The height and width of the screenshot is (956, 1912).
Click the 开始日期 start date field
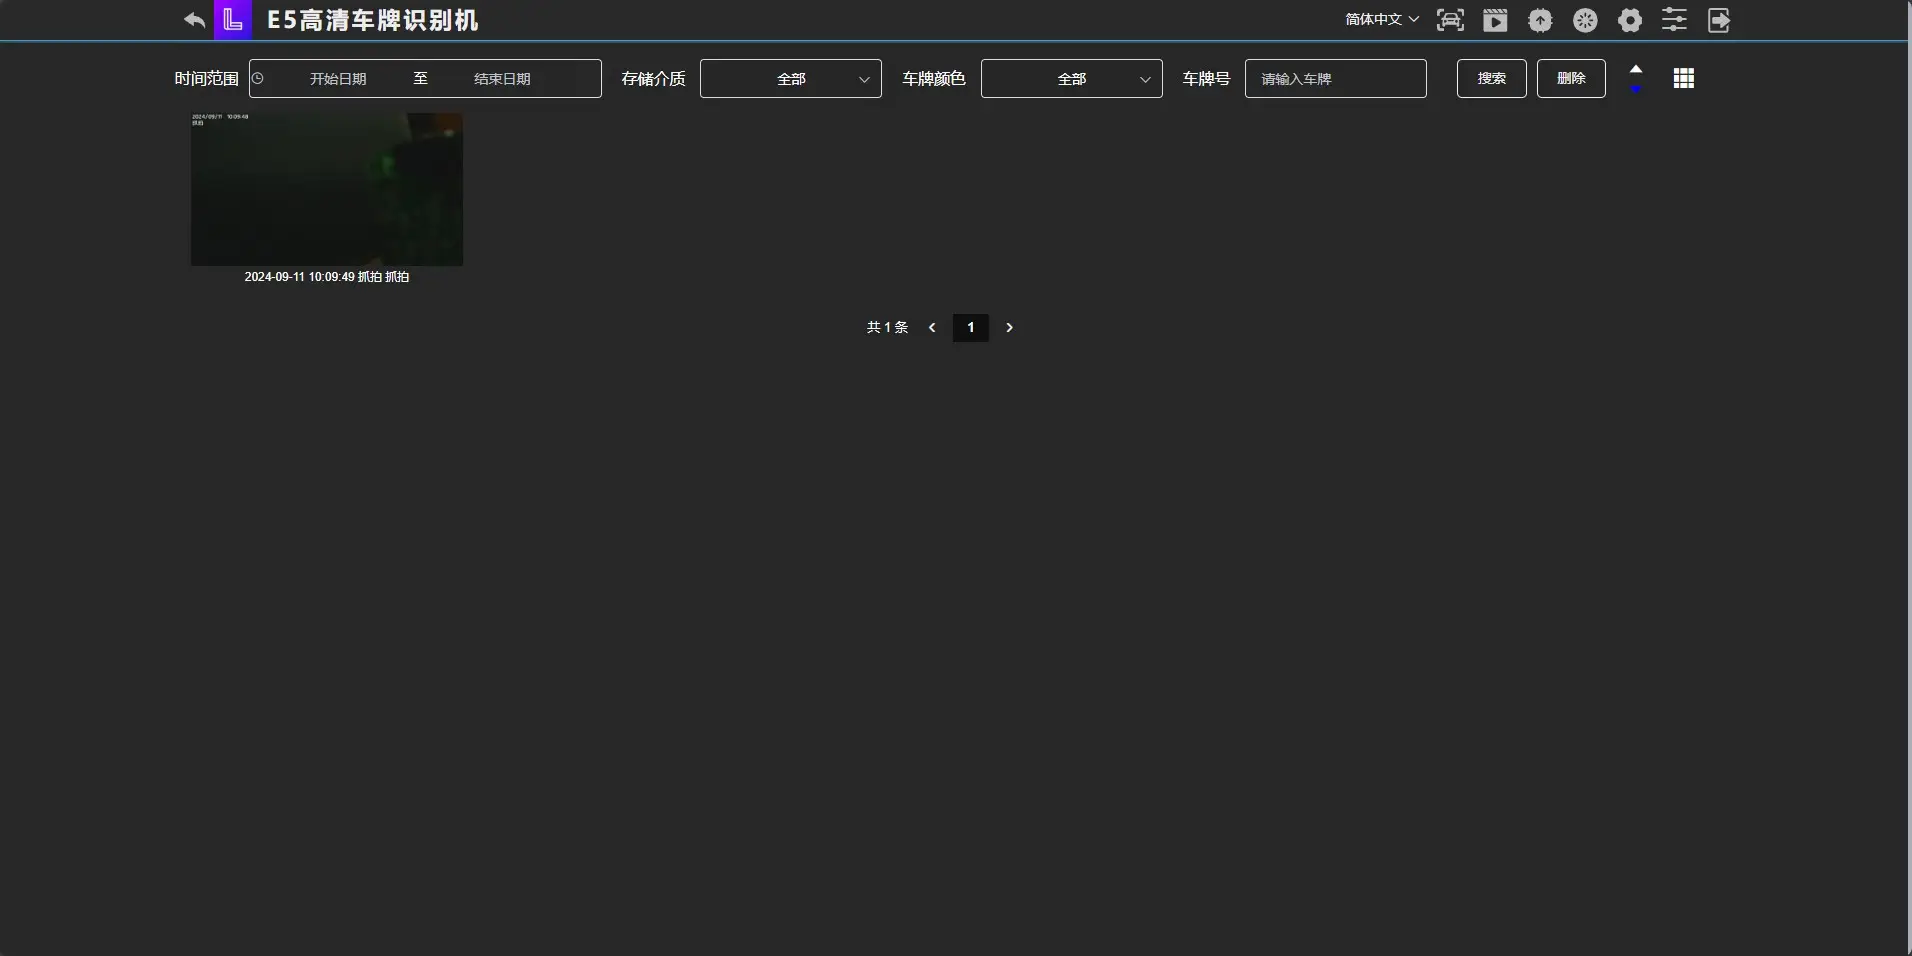pos(336,78)
